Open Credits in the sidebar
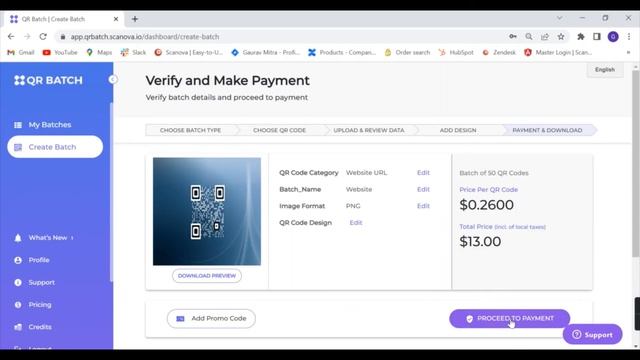Viewport: 640px width, 360px height. (40, 327)
